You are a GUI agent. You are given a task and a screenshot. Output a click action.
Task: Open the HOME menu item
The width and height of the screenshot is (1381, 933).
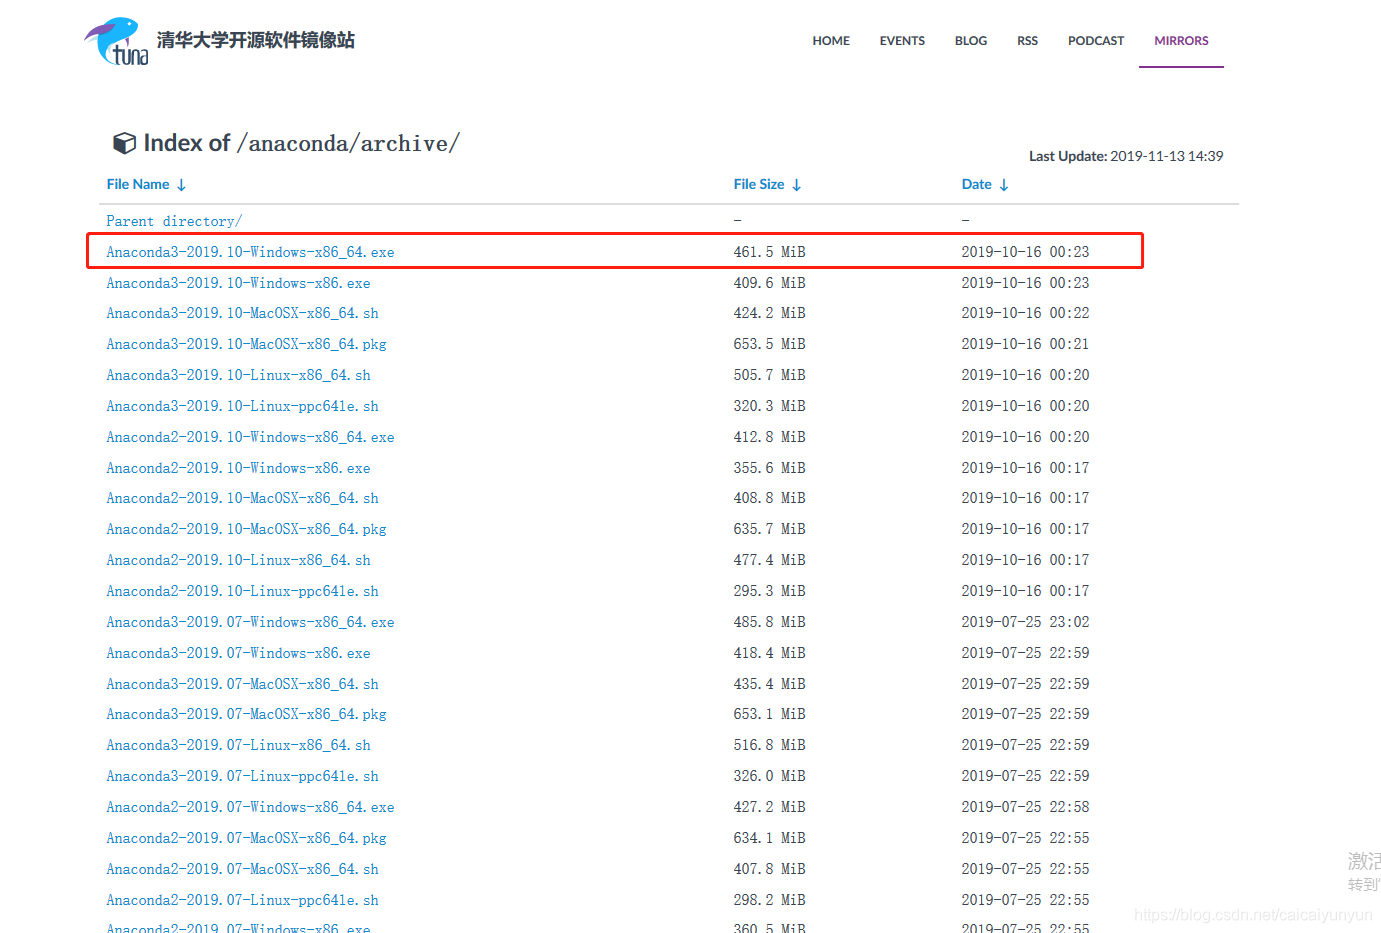point(831,41)
